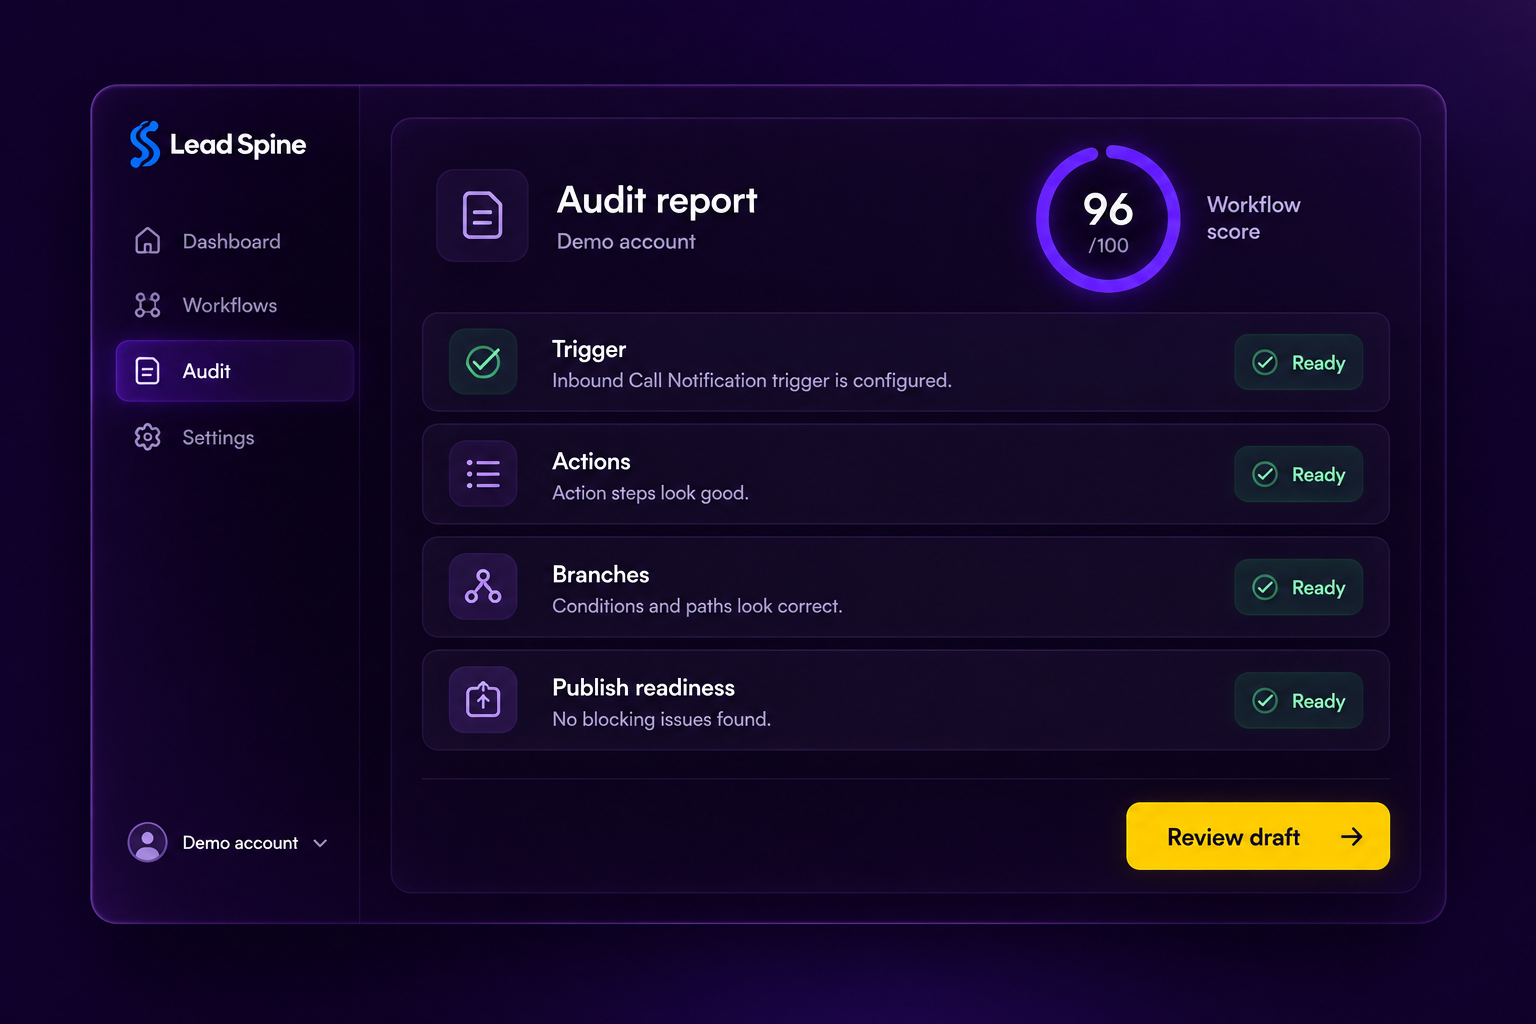The width and height of the screenshot is (1536, 1024).
Task: Click the Audit report header document icon
Action: [x=482, y=215]
